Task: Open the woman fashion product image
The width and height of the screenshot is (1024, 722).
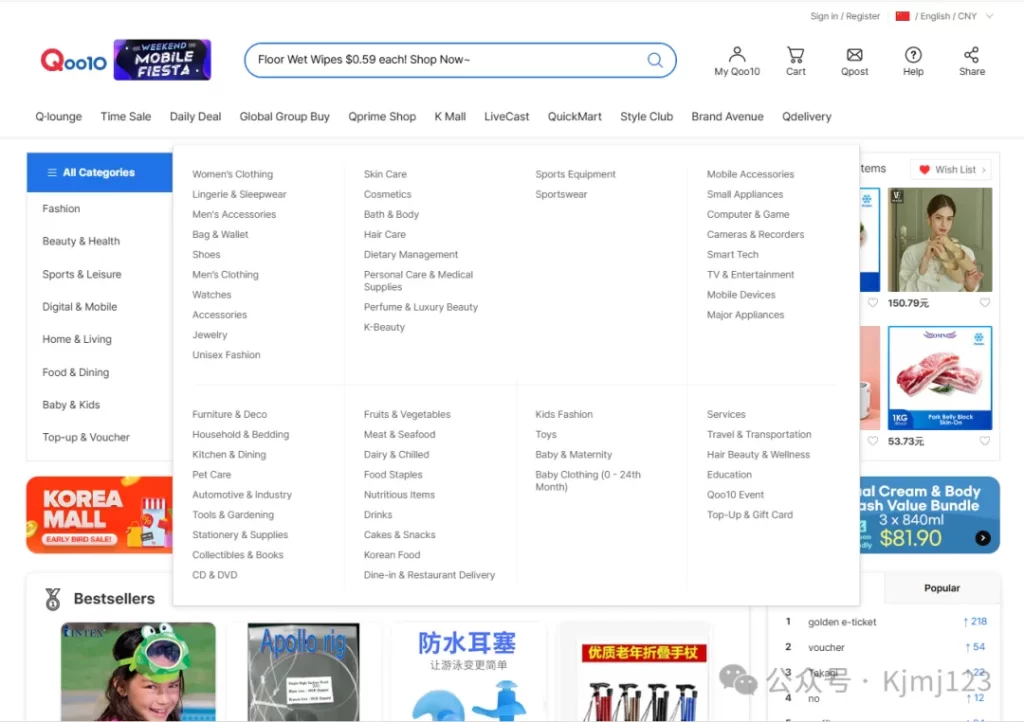Action: click(x=940, y=240)
